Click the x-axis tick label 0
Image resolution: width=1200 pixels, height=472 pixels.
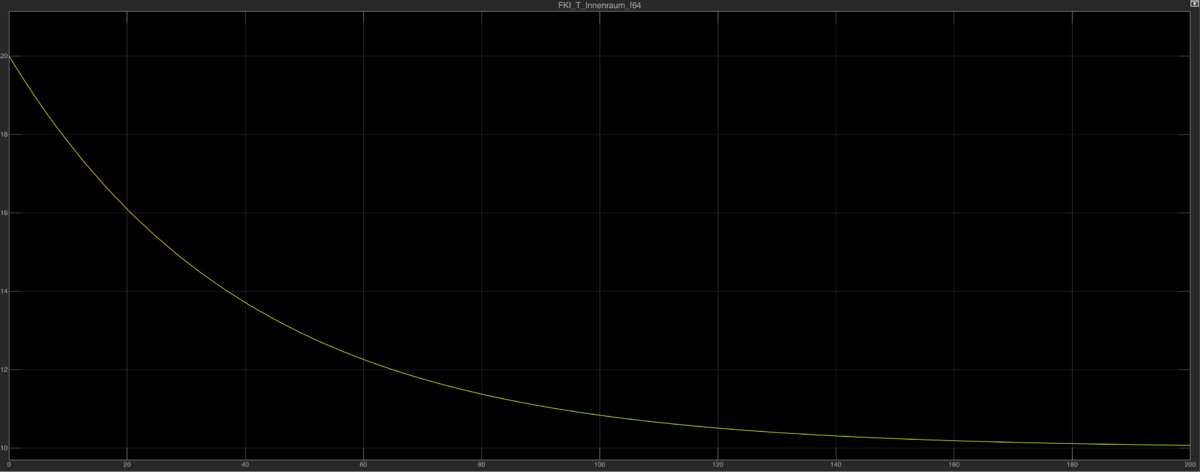pos(9,465)
